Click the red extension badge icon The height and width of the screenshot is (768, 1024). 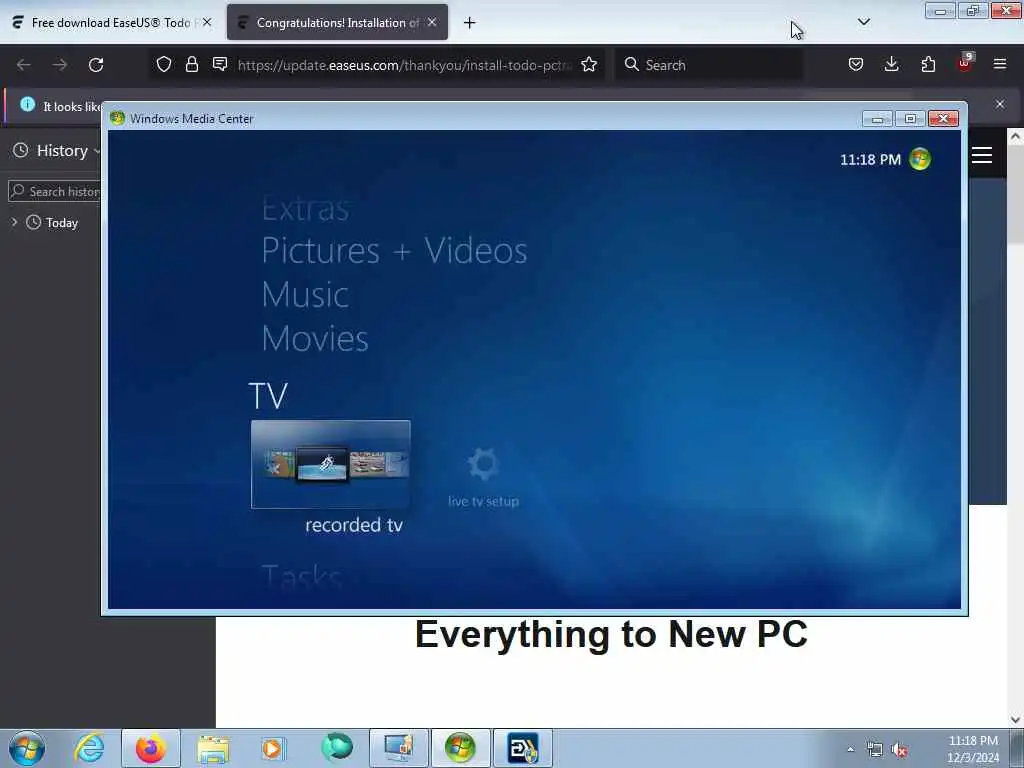click(x=964, y=63)
